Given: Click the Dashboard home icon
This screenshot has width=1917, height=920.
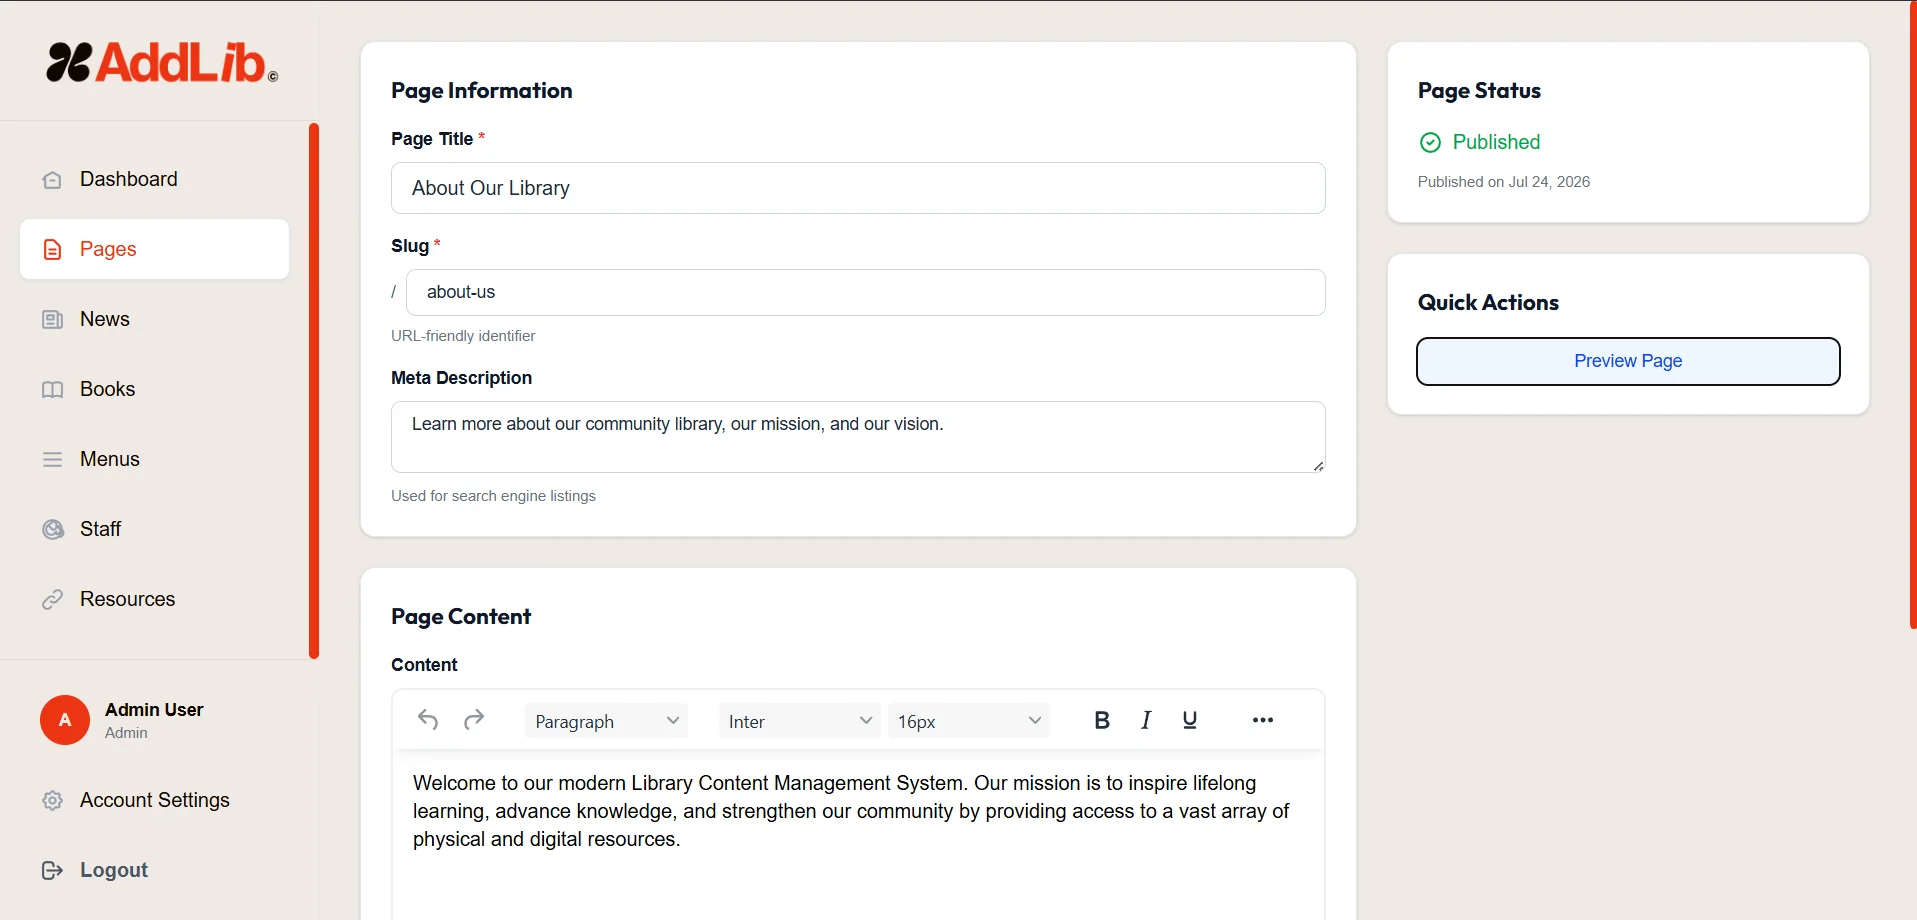Looking at the screenshot, I should coord(52,180).
